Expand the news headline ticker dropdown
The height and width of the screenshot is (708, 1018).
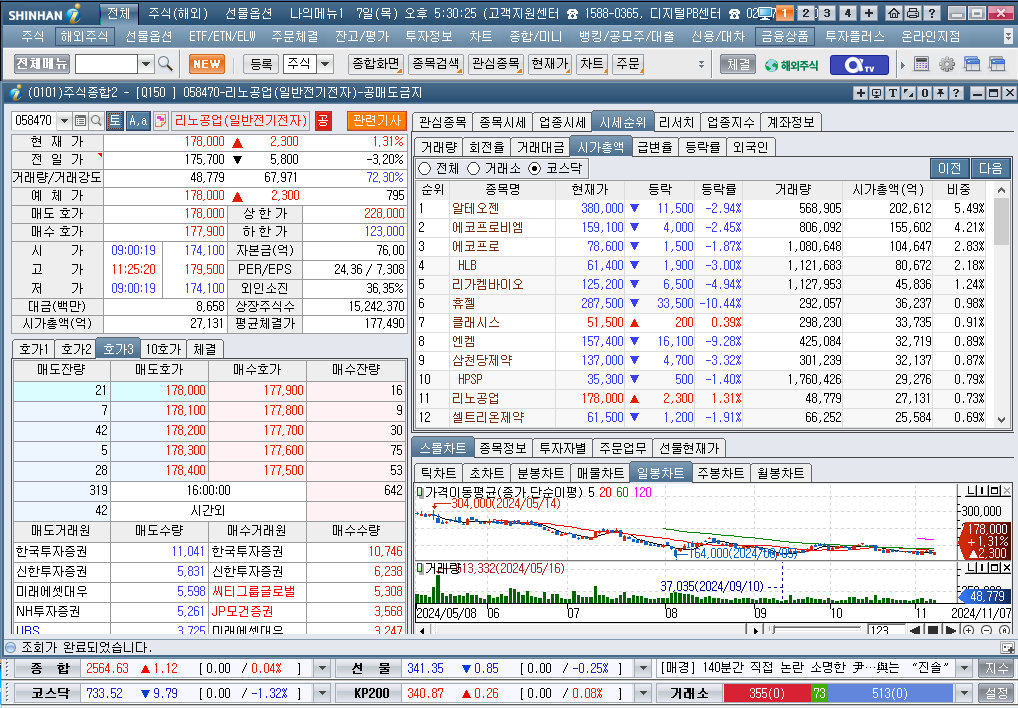click(964, 668)
